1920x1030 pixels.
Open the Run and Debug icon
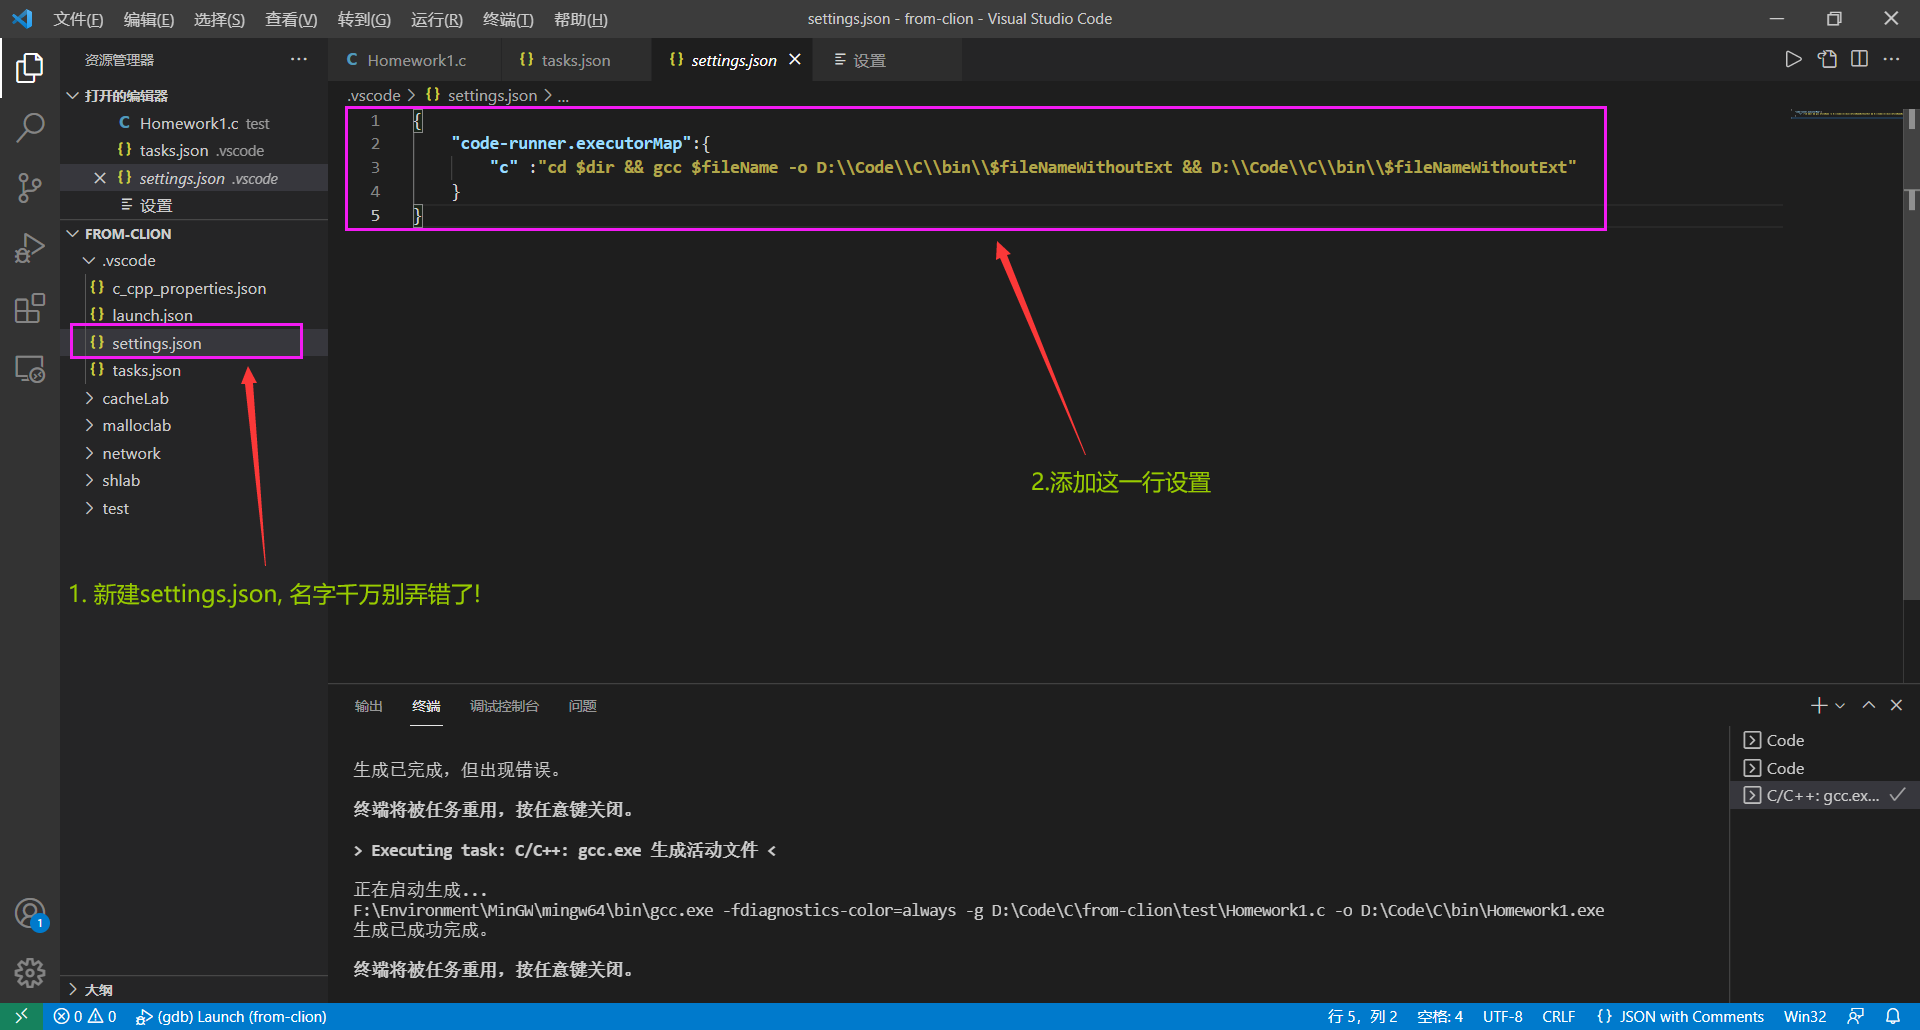(29, 247)
